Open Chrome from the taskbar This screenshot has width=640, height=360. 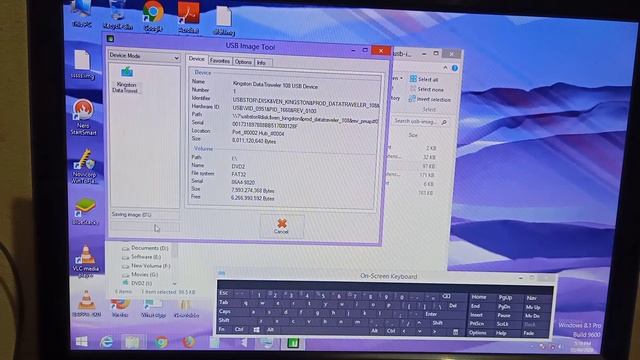(162, 342)
